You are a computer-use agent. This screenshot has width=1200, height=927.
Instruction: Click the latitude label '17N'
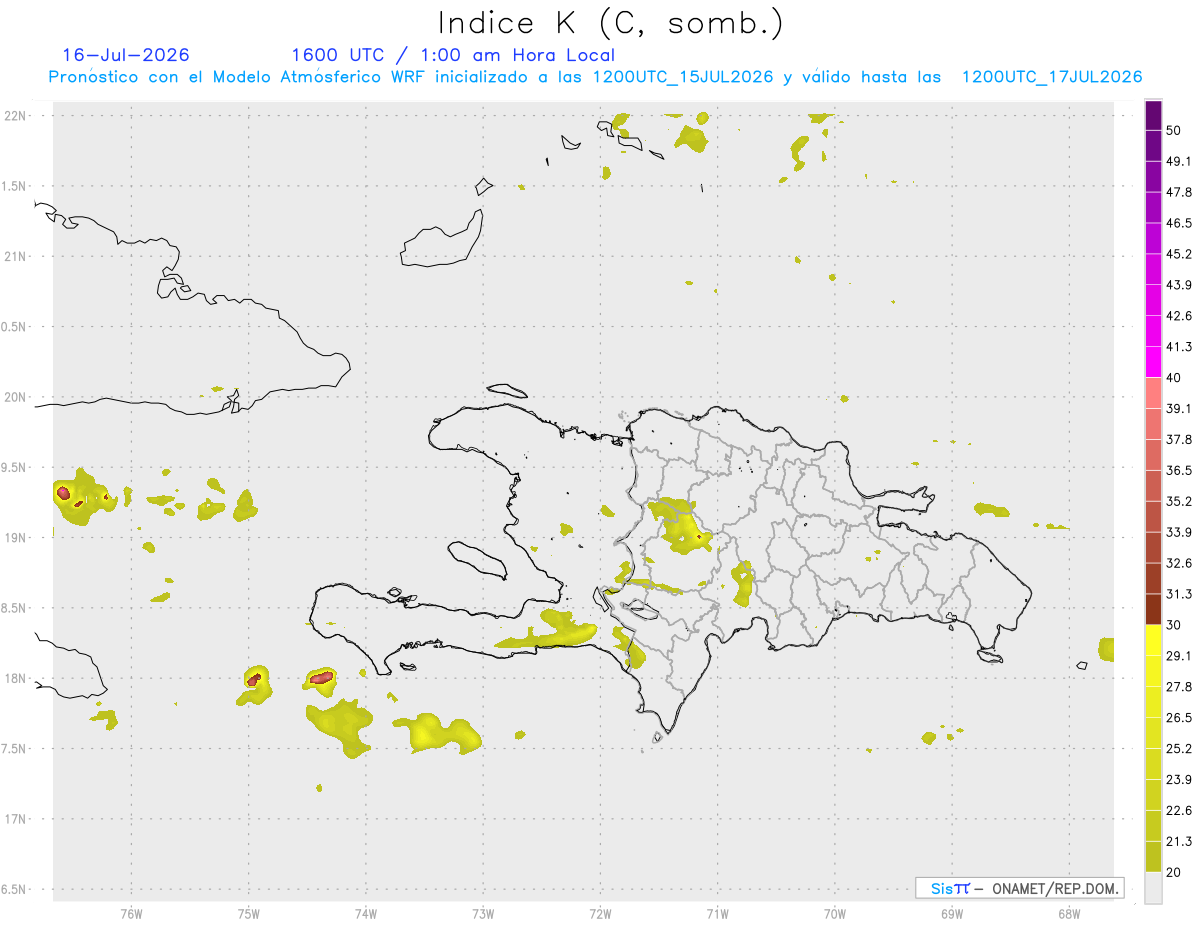click(x=14, y=819)
